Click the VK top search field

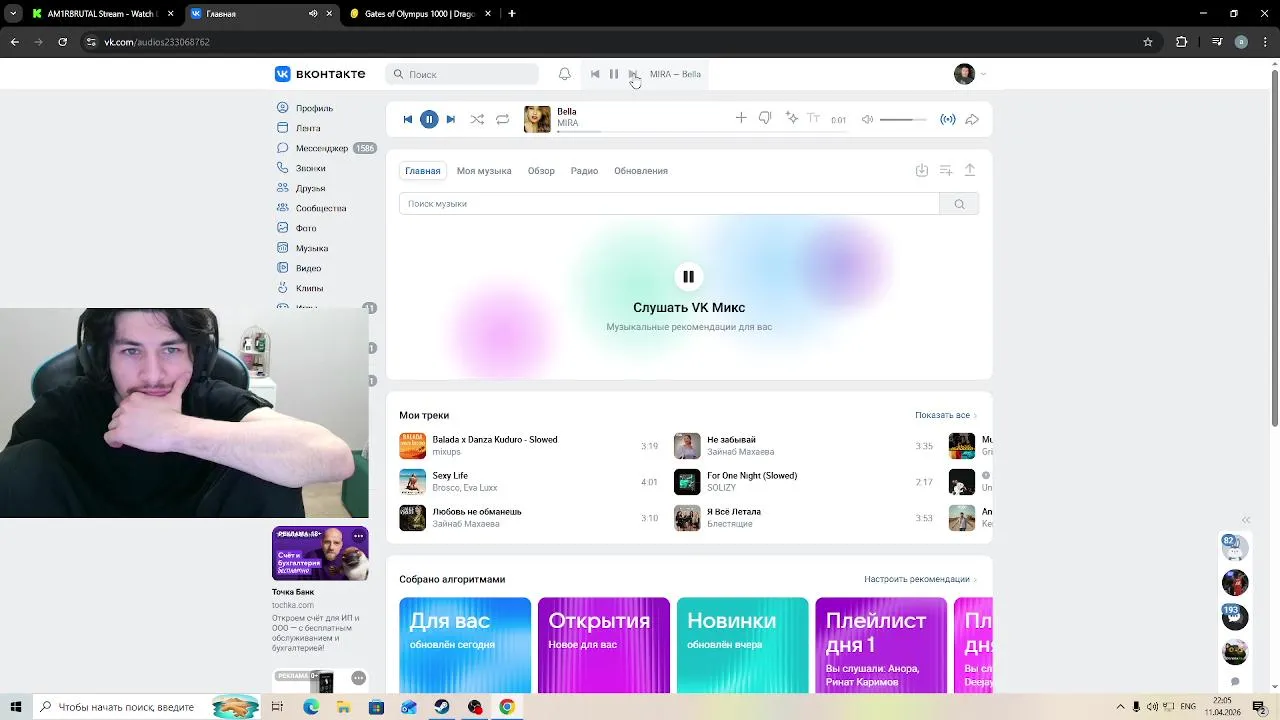click(x=462, y=74)
